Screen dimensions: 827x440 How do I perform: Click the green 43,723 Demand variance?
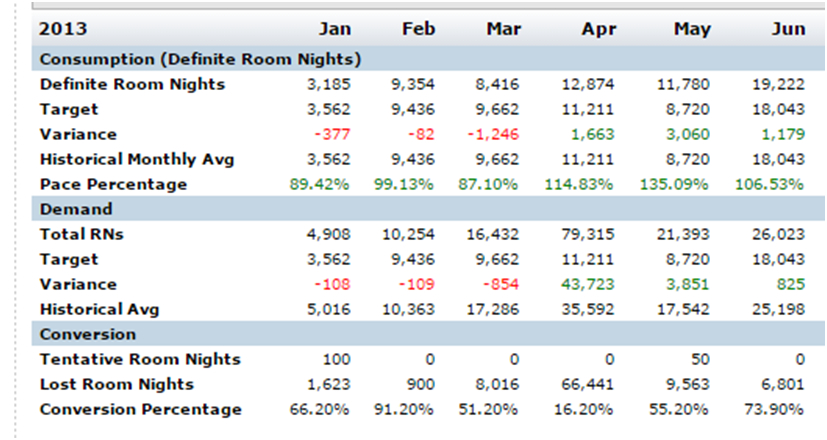pyautogui.click(x=588, y=284)
